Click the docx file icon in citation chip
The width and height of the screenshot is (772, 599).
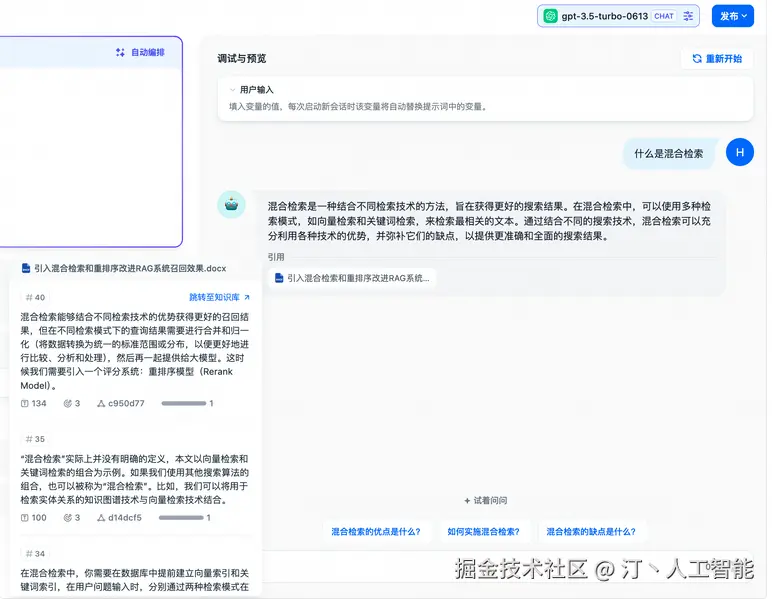coord(279,278)
